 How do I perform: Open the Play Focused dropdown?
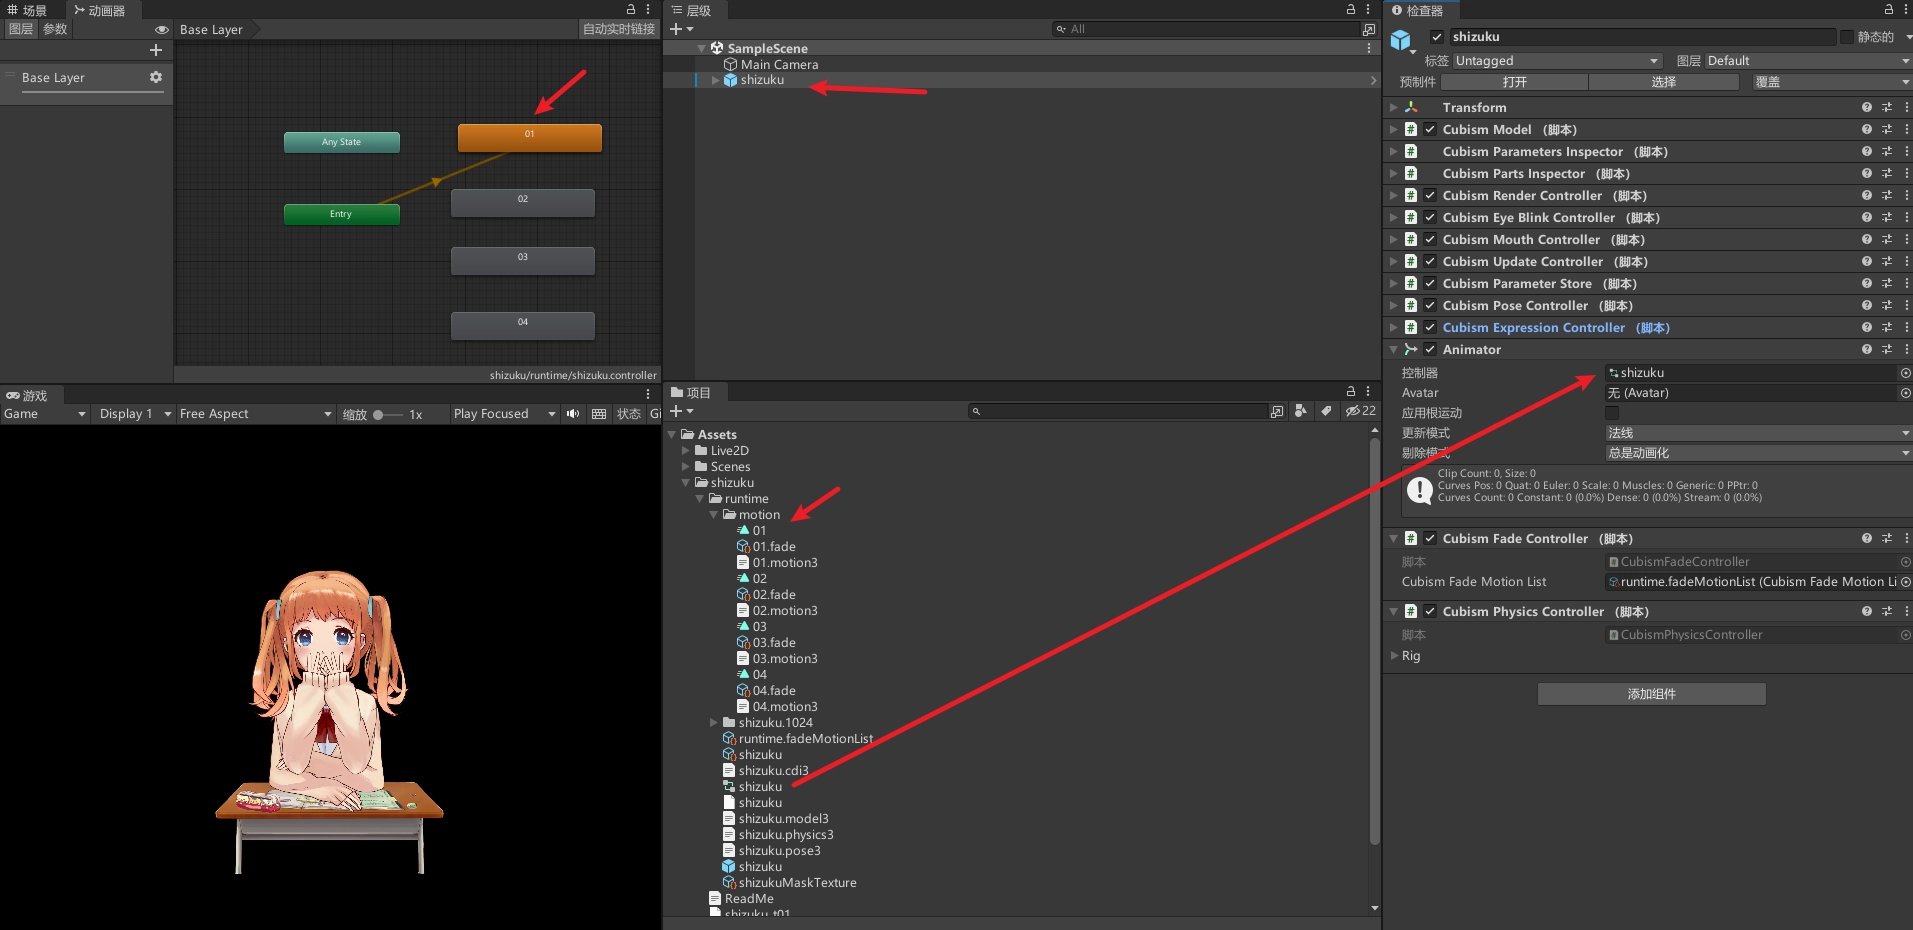(x=503, y=414)
